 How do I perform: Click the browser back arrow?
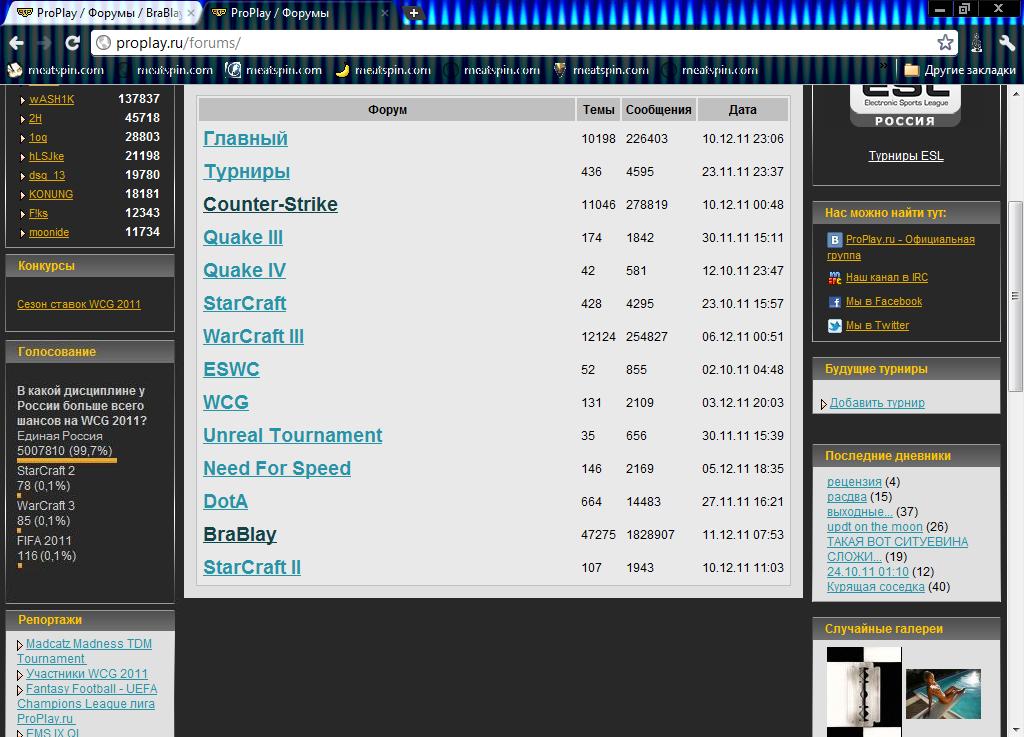pos(16,43)
